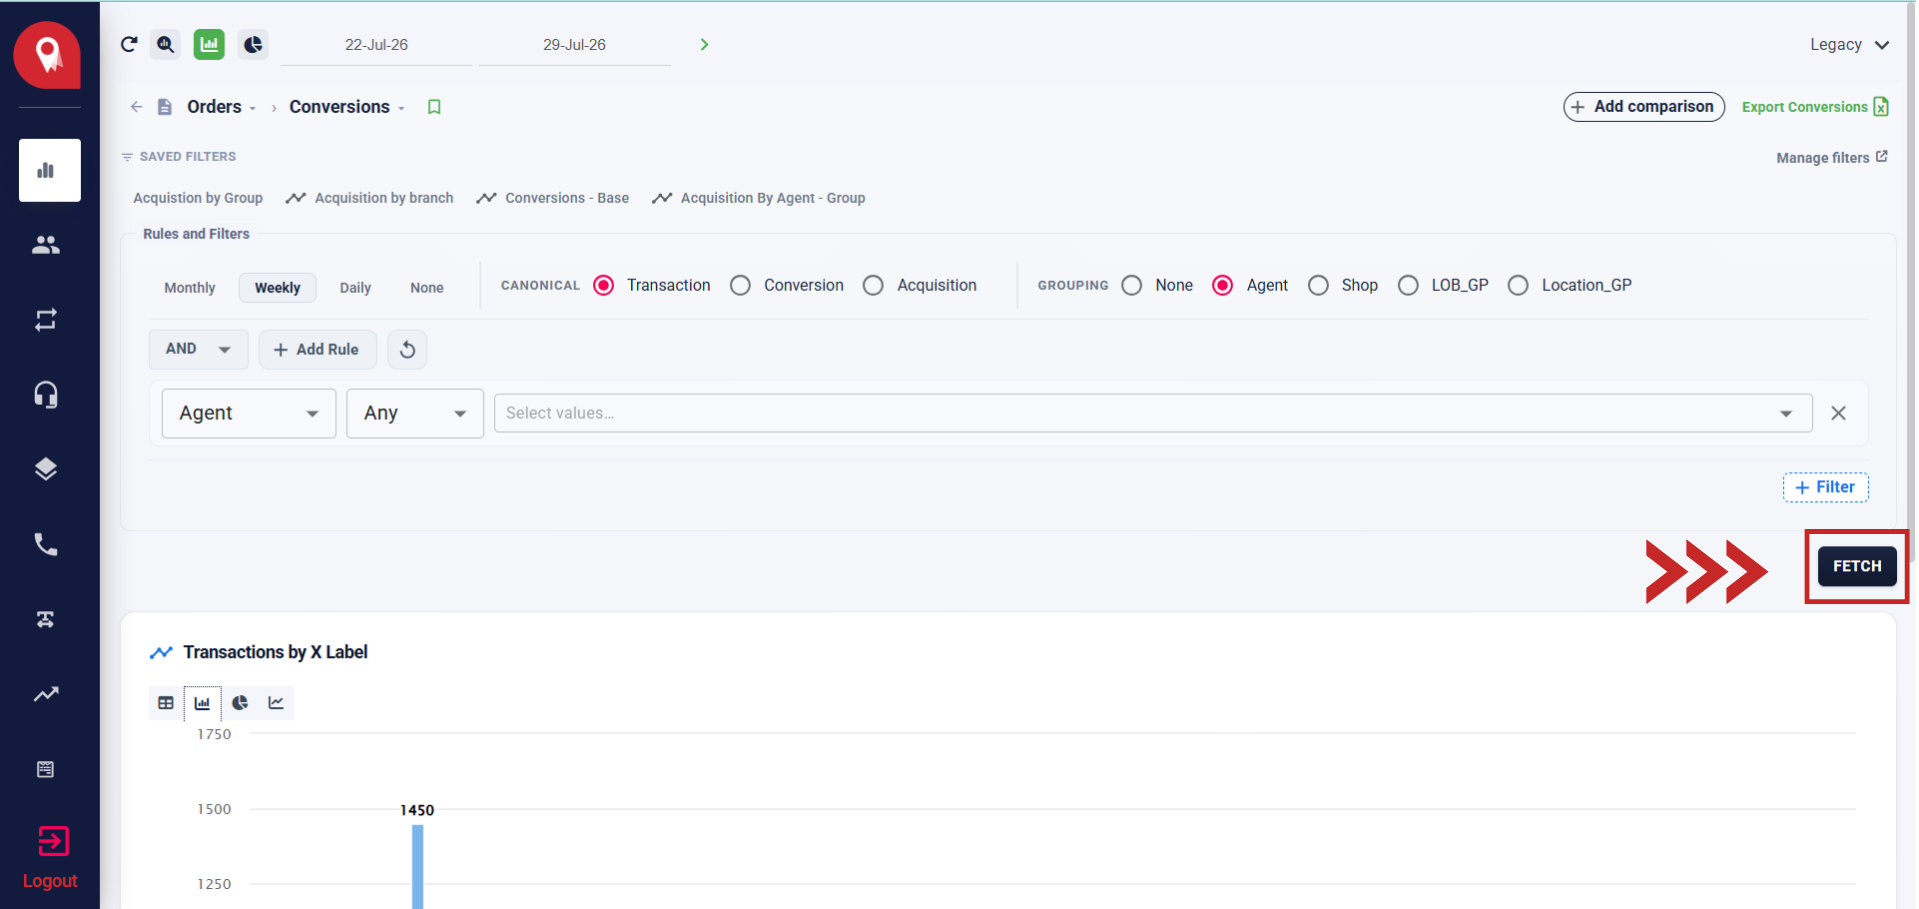Select the Transaction canonical radio button
Viewport: 1919px width, 909px height.
[603, 285]
